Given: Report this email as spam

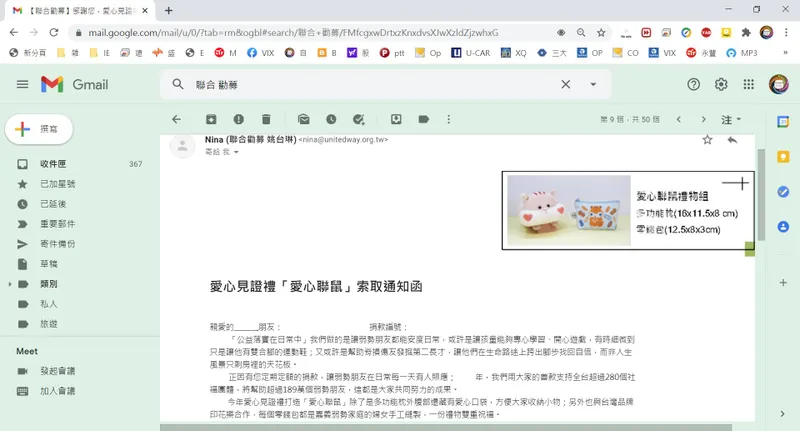Looking at the screenshot, I should (238, 119).
